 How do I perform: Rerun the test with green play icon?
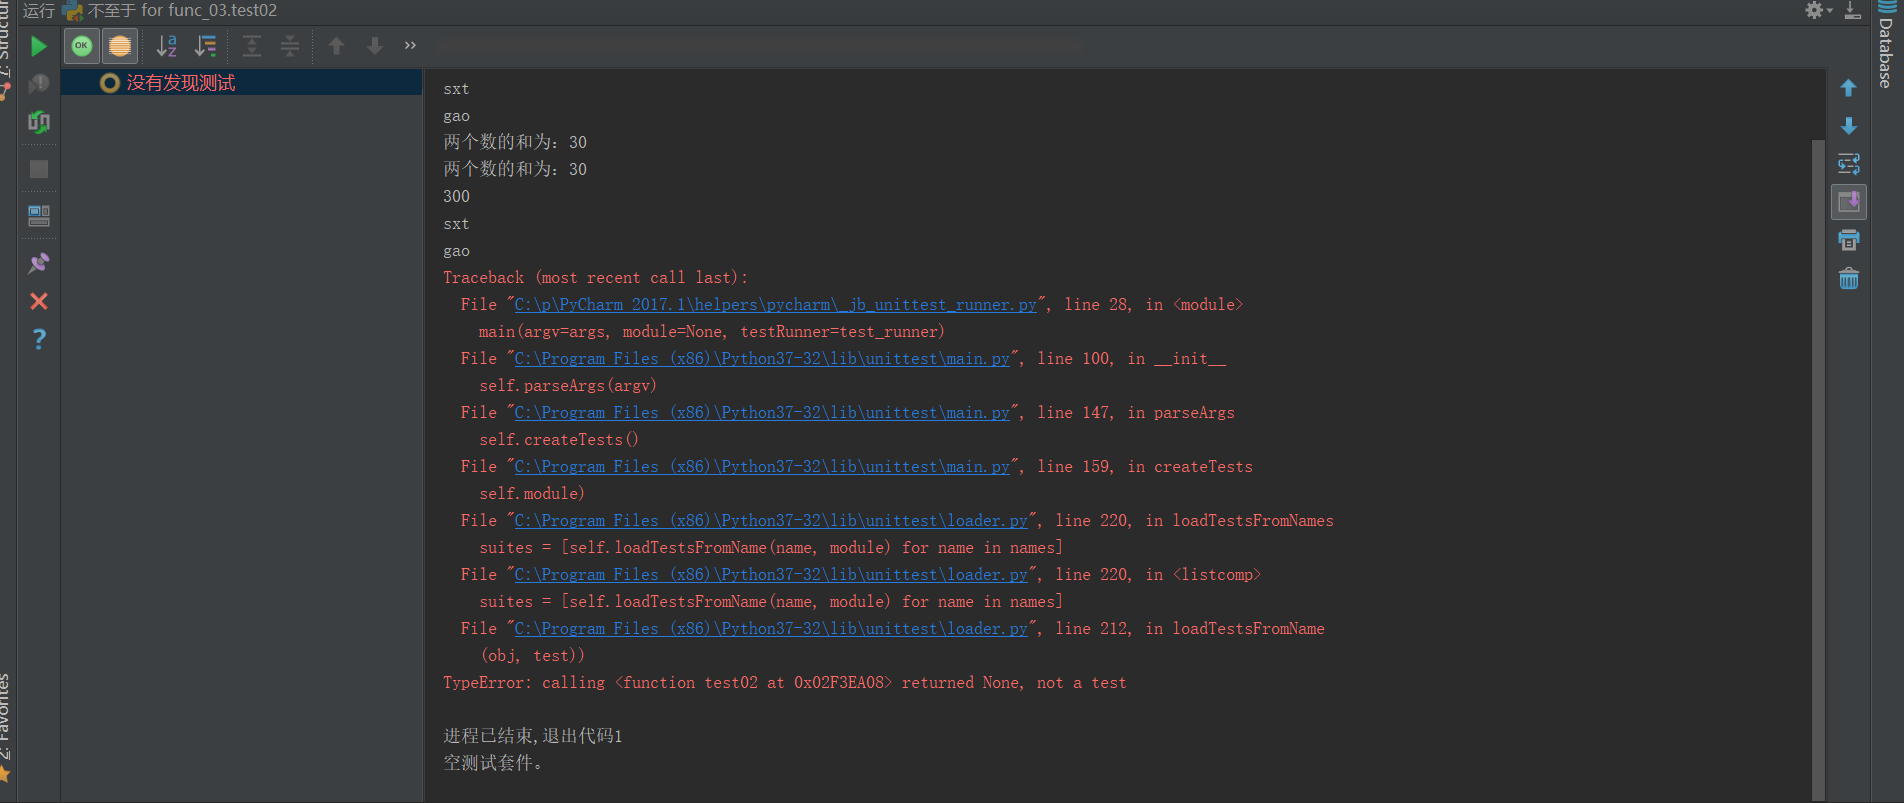click(x=38, y=46)
